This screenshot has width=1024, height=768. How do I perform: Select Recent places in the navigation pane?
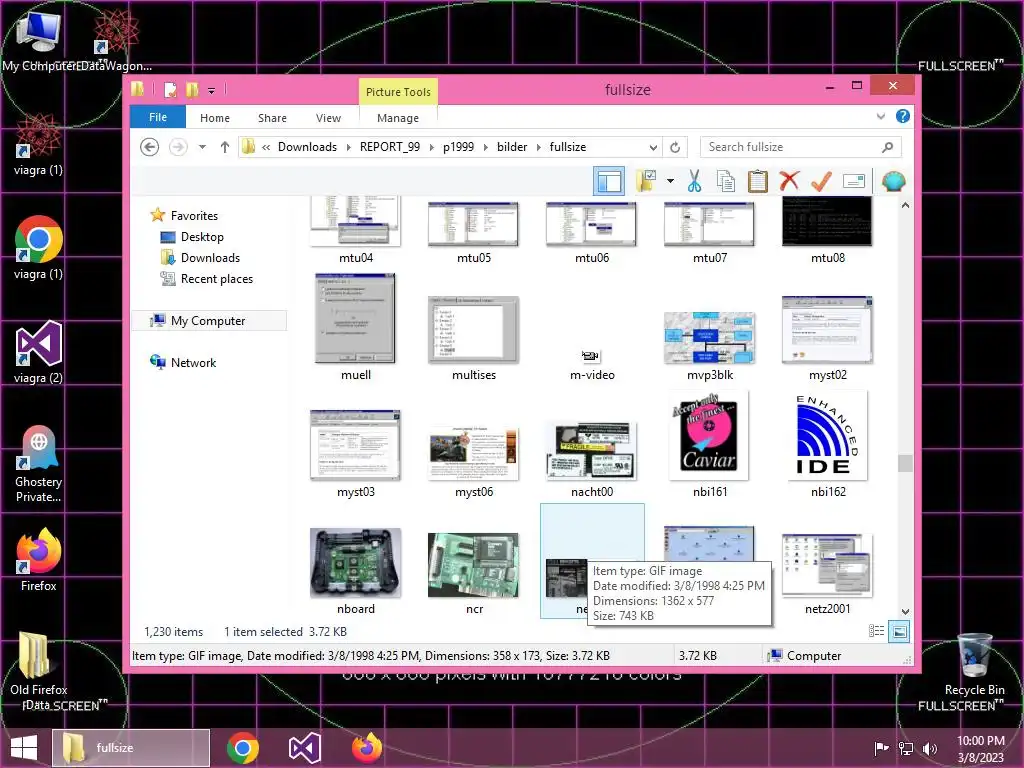click(x=217, y=279)
